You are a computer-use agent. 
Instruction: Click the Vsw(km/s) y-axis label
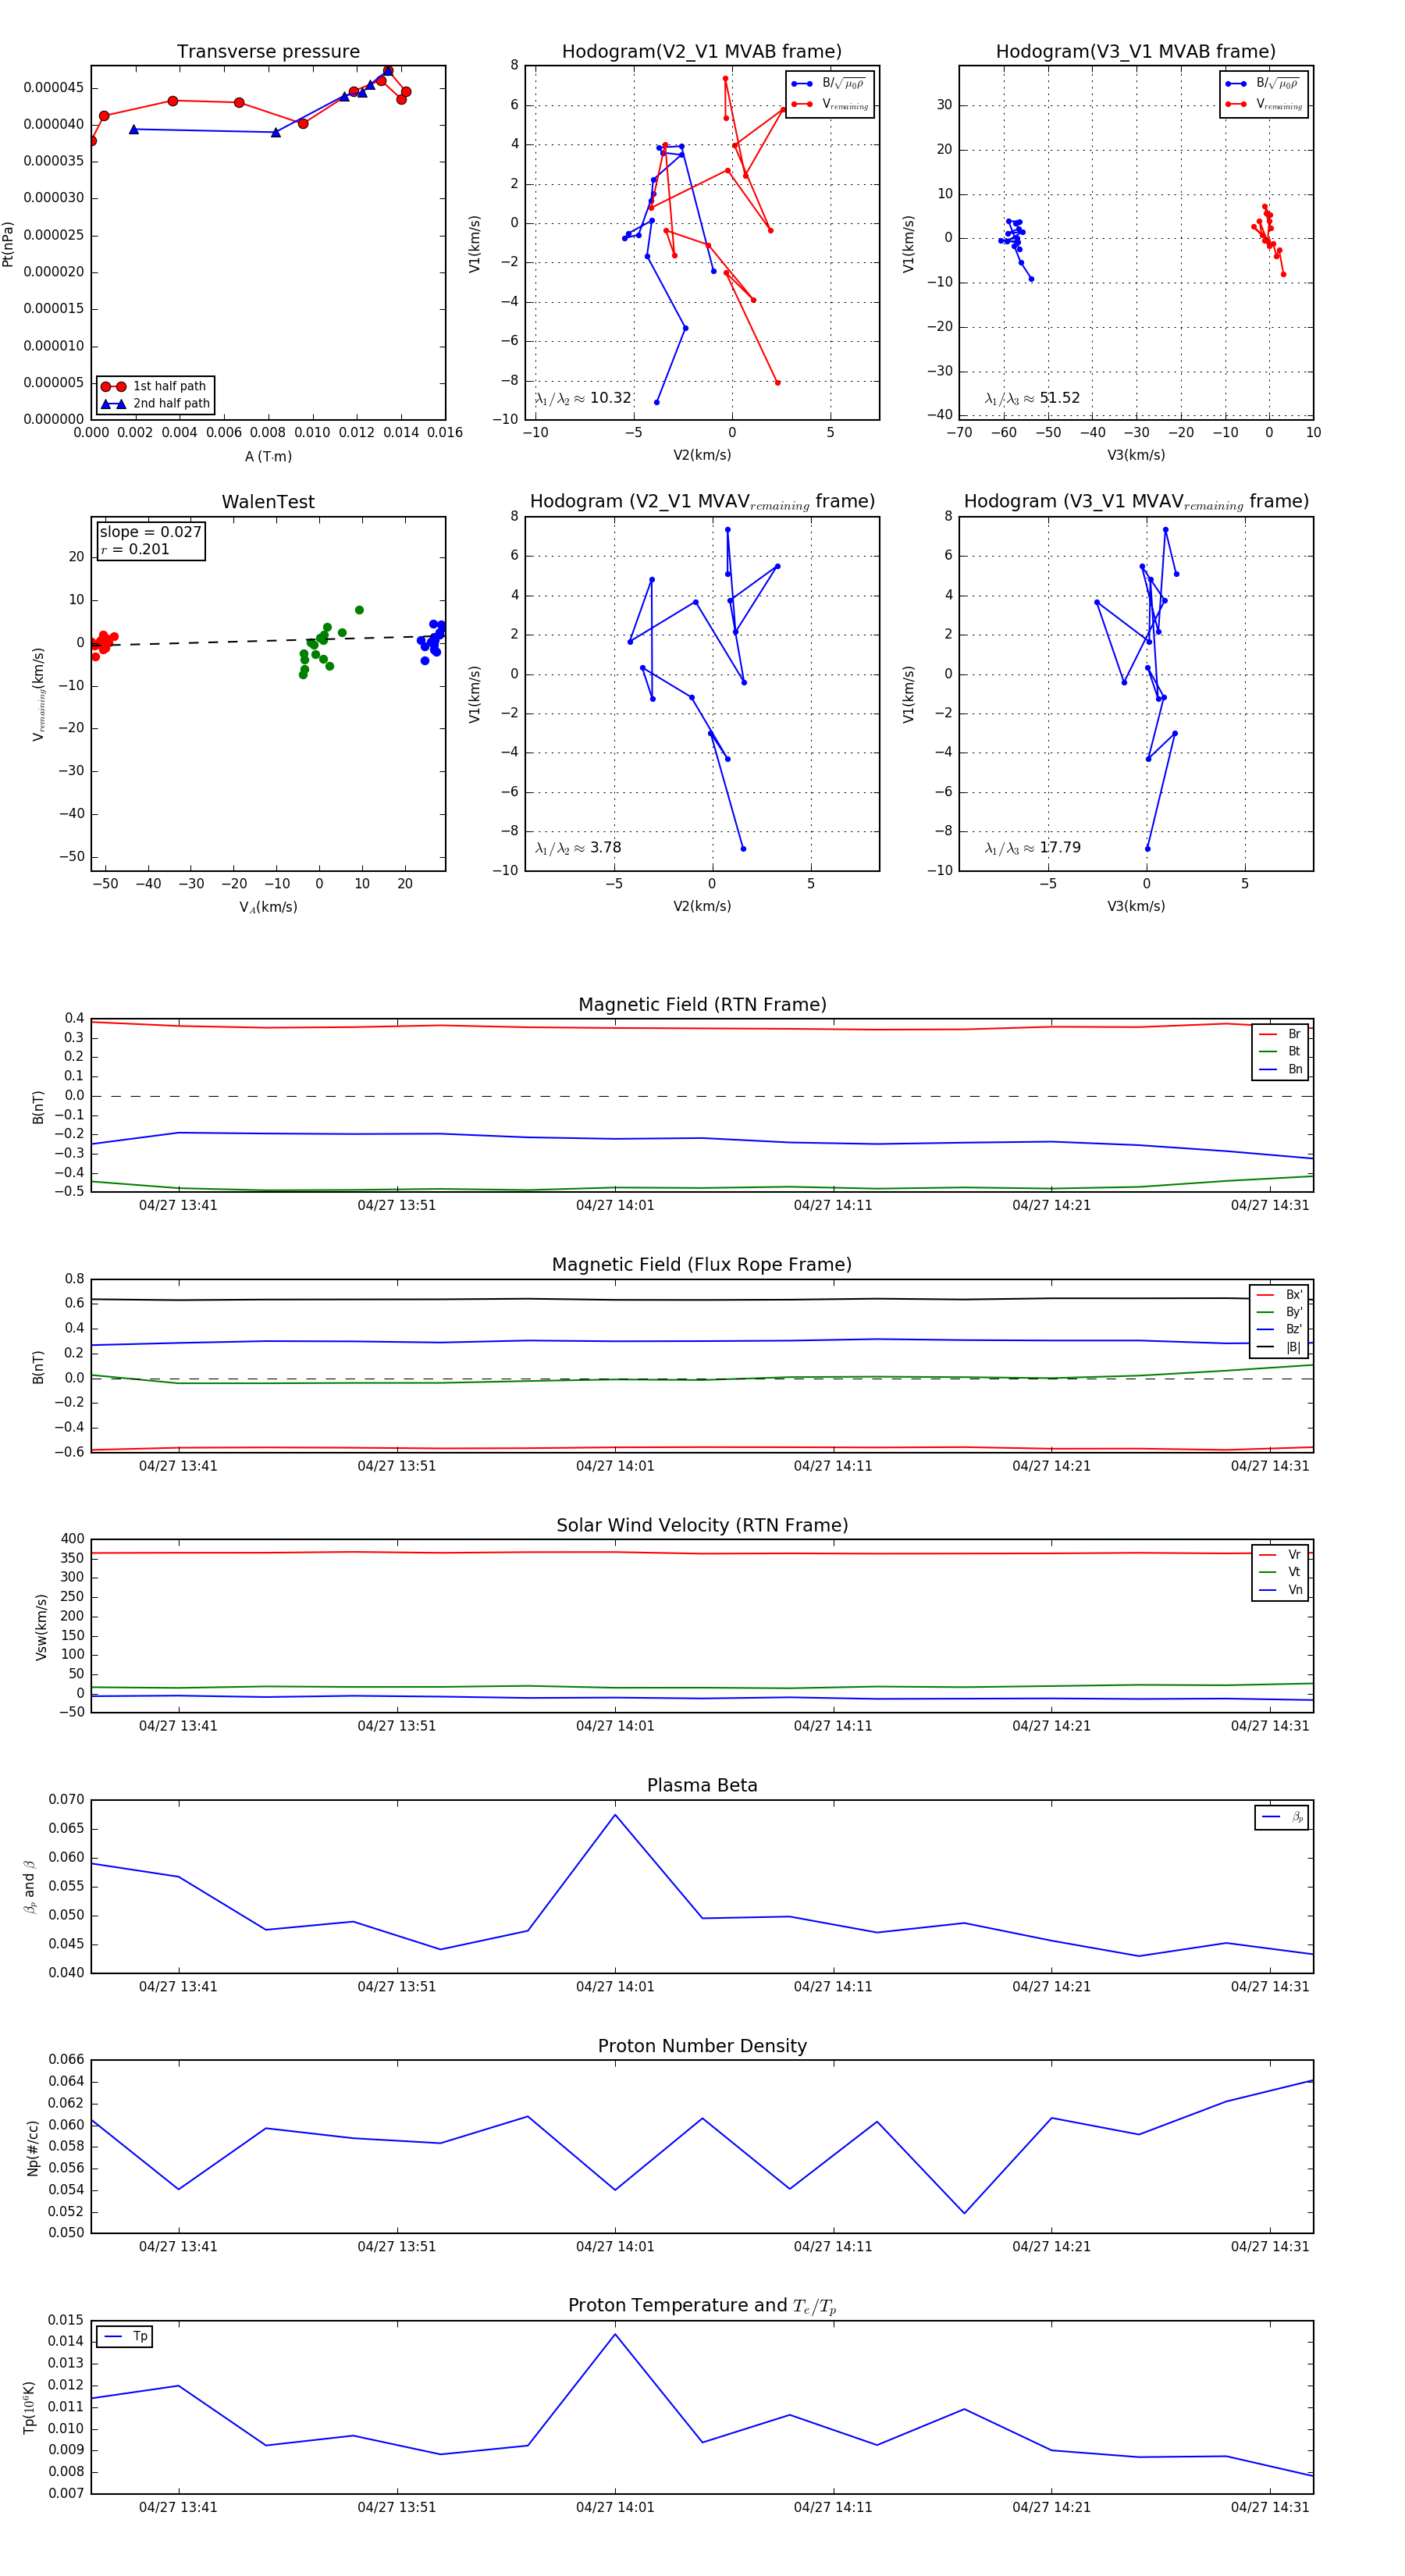click(41, 1627)
